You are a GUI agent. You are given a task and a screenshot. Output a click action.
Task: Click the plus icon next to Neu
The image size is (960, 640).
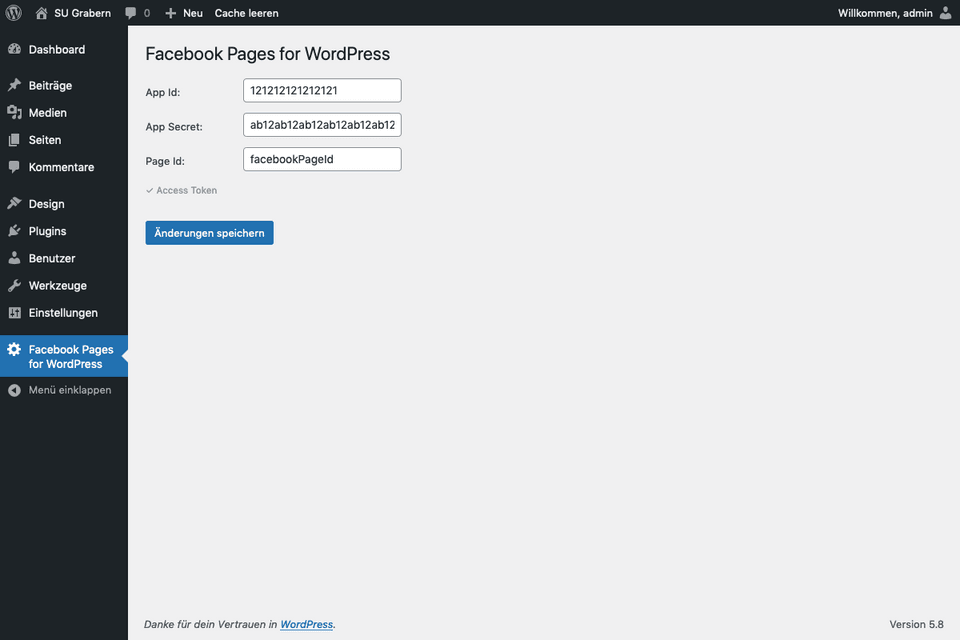(x=171, y=13)
